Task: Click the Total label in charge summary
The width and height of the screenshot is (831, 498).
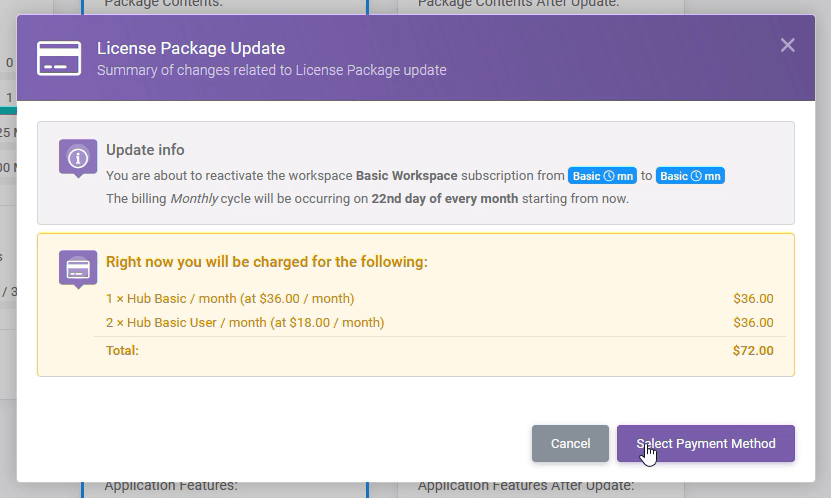Action: (122, 351)
